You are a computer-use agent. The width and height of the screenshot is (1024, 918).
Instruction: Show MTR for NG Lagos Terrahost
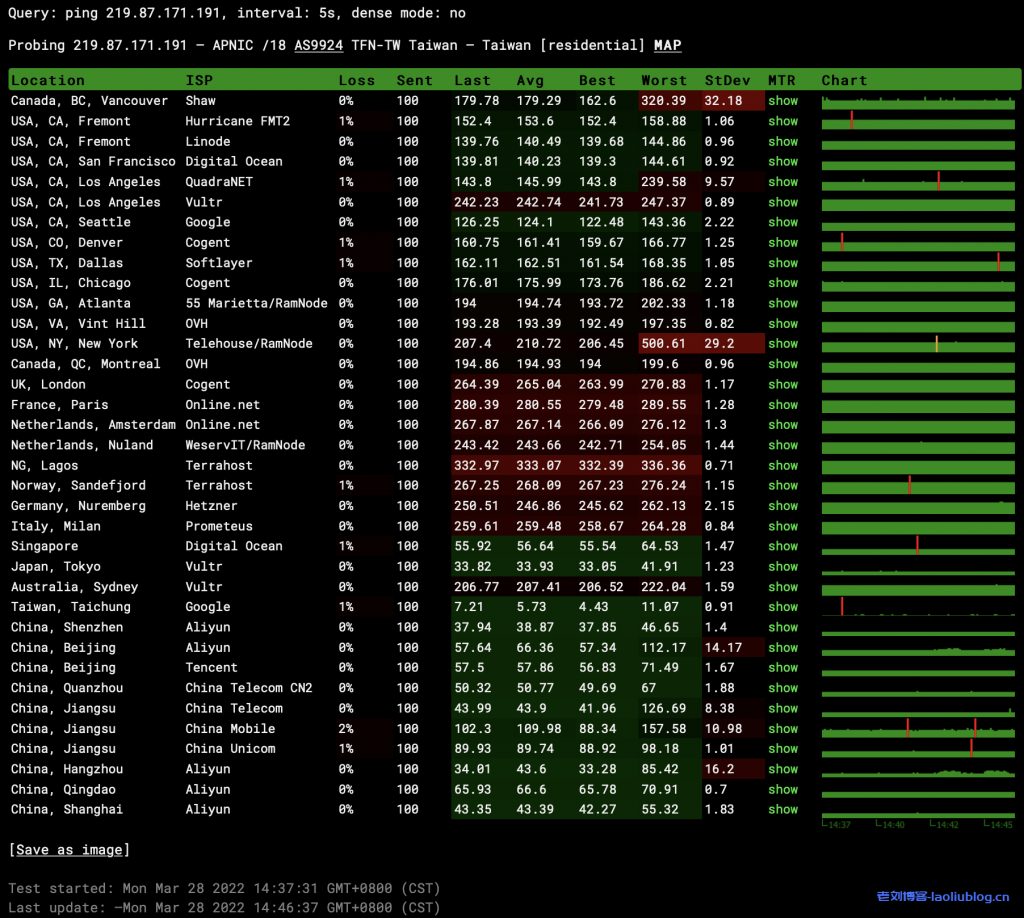click(x=783, y=466)
